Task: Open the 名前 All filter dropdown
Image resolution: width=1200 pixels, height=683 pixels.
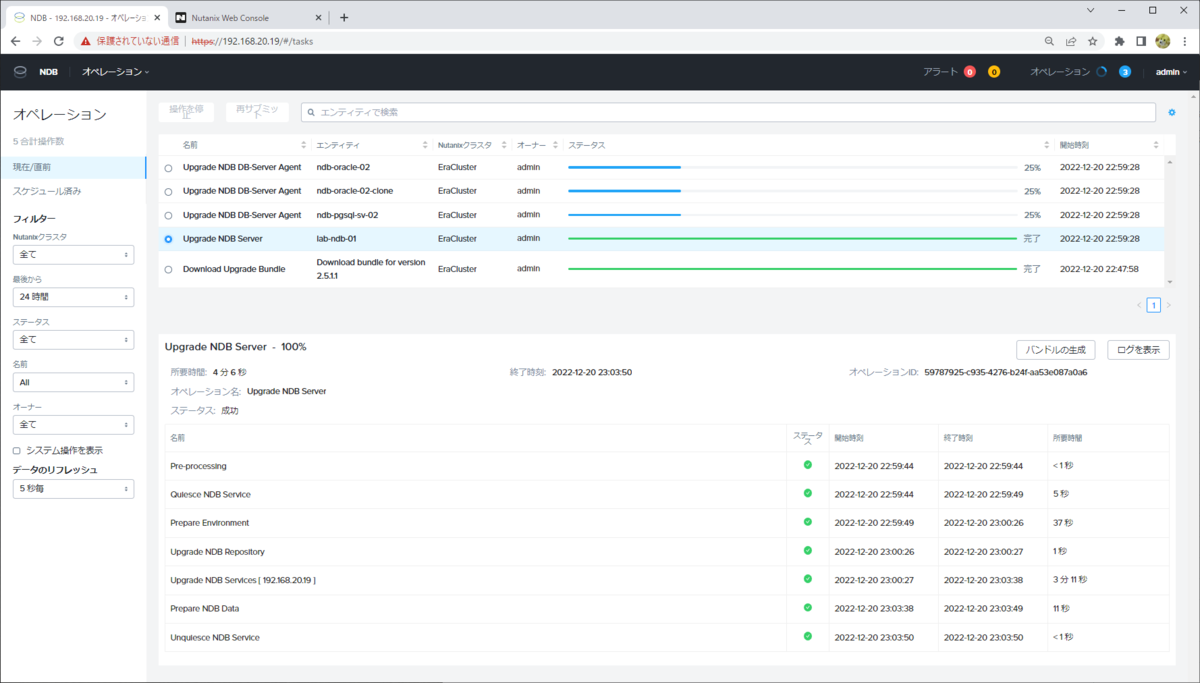Action: click(73, 382)
